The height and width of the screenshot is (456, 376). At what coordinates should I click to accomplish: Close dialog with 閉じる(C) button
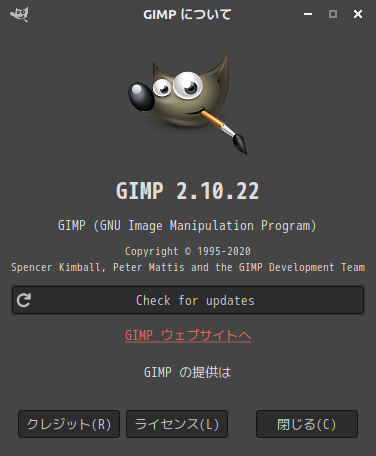click(x=307, y=424)
